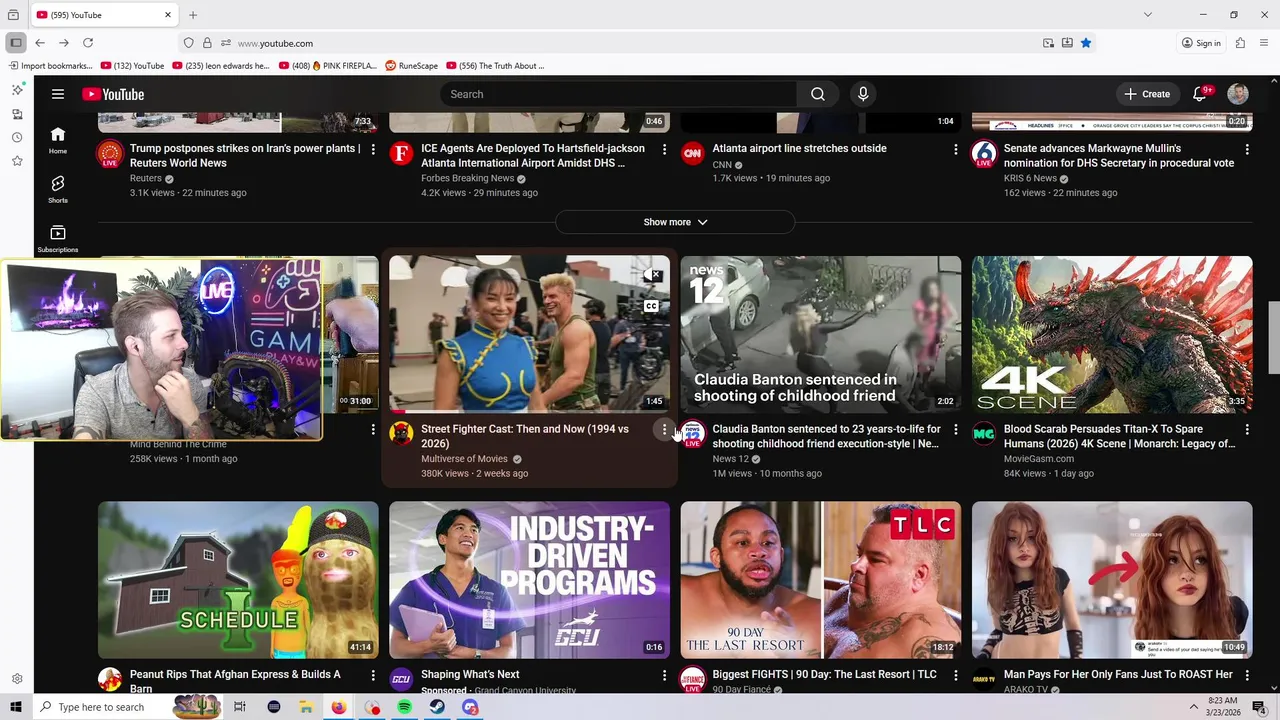Viewport: 1280px width, 720px height.
Task: Open history in Firefox sidebar
Action: (x=17, y=137)
